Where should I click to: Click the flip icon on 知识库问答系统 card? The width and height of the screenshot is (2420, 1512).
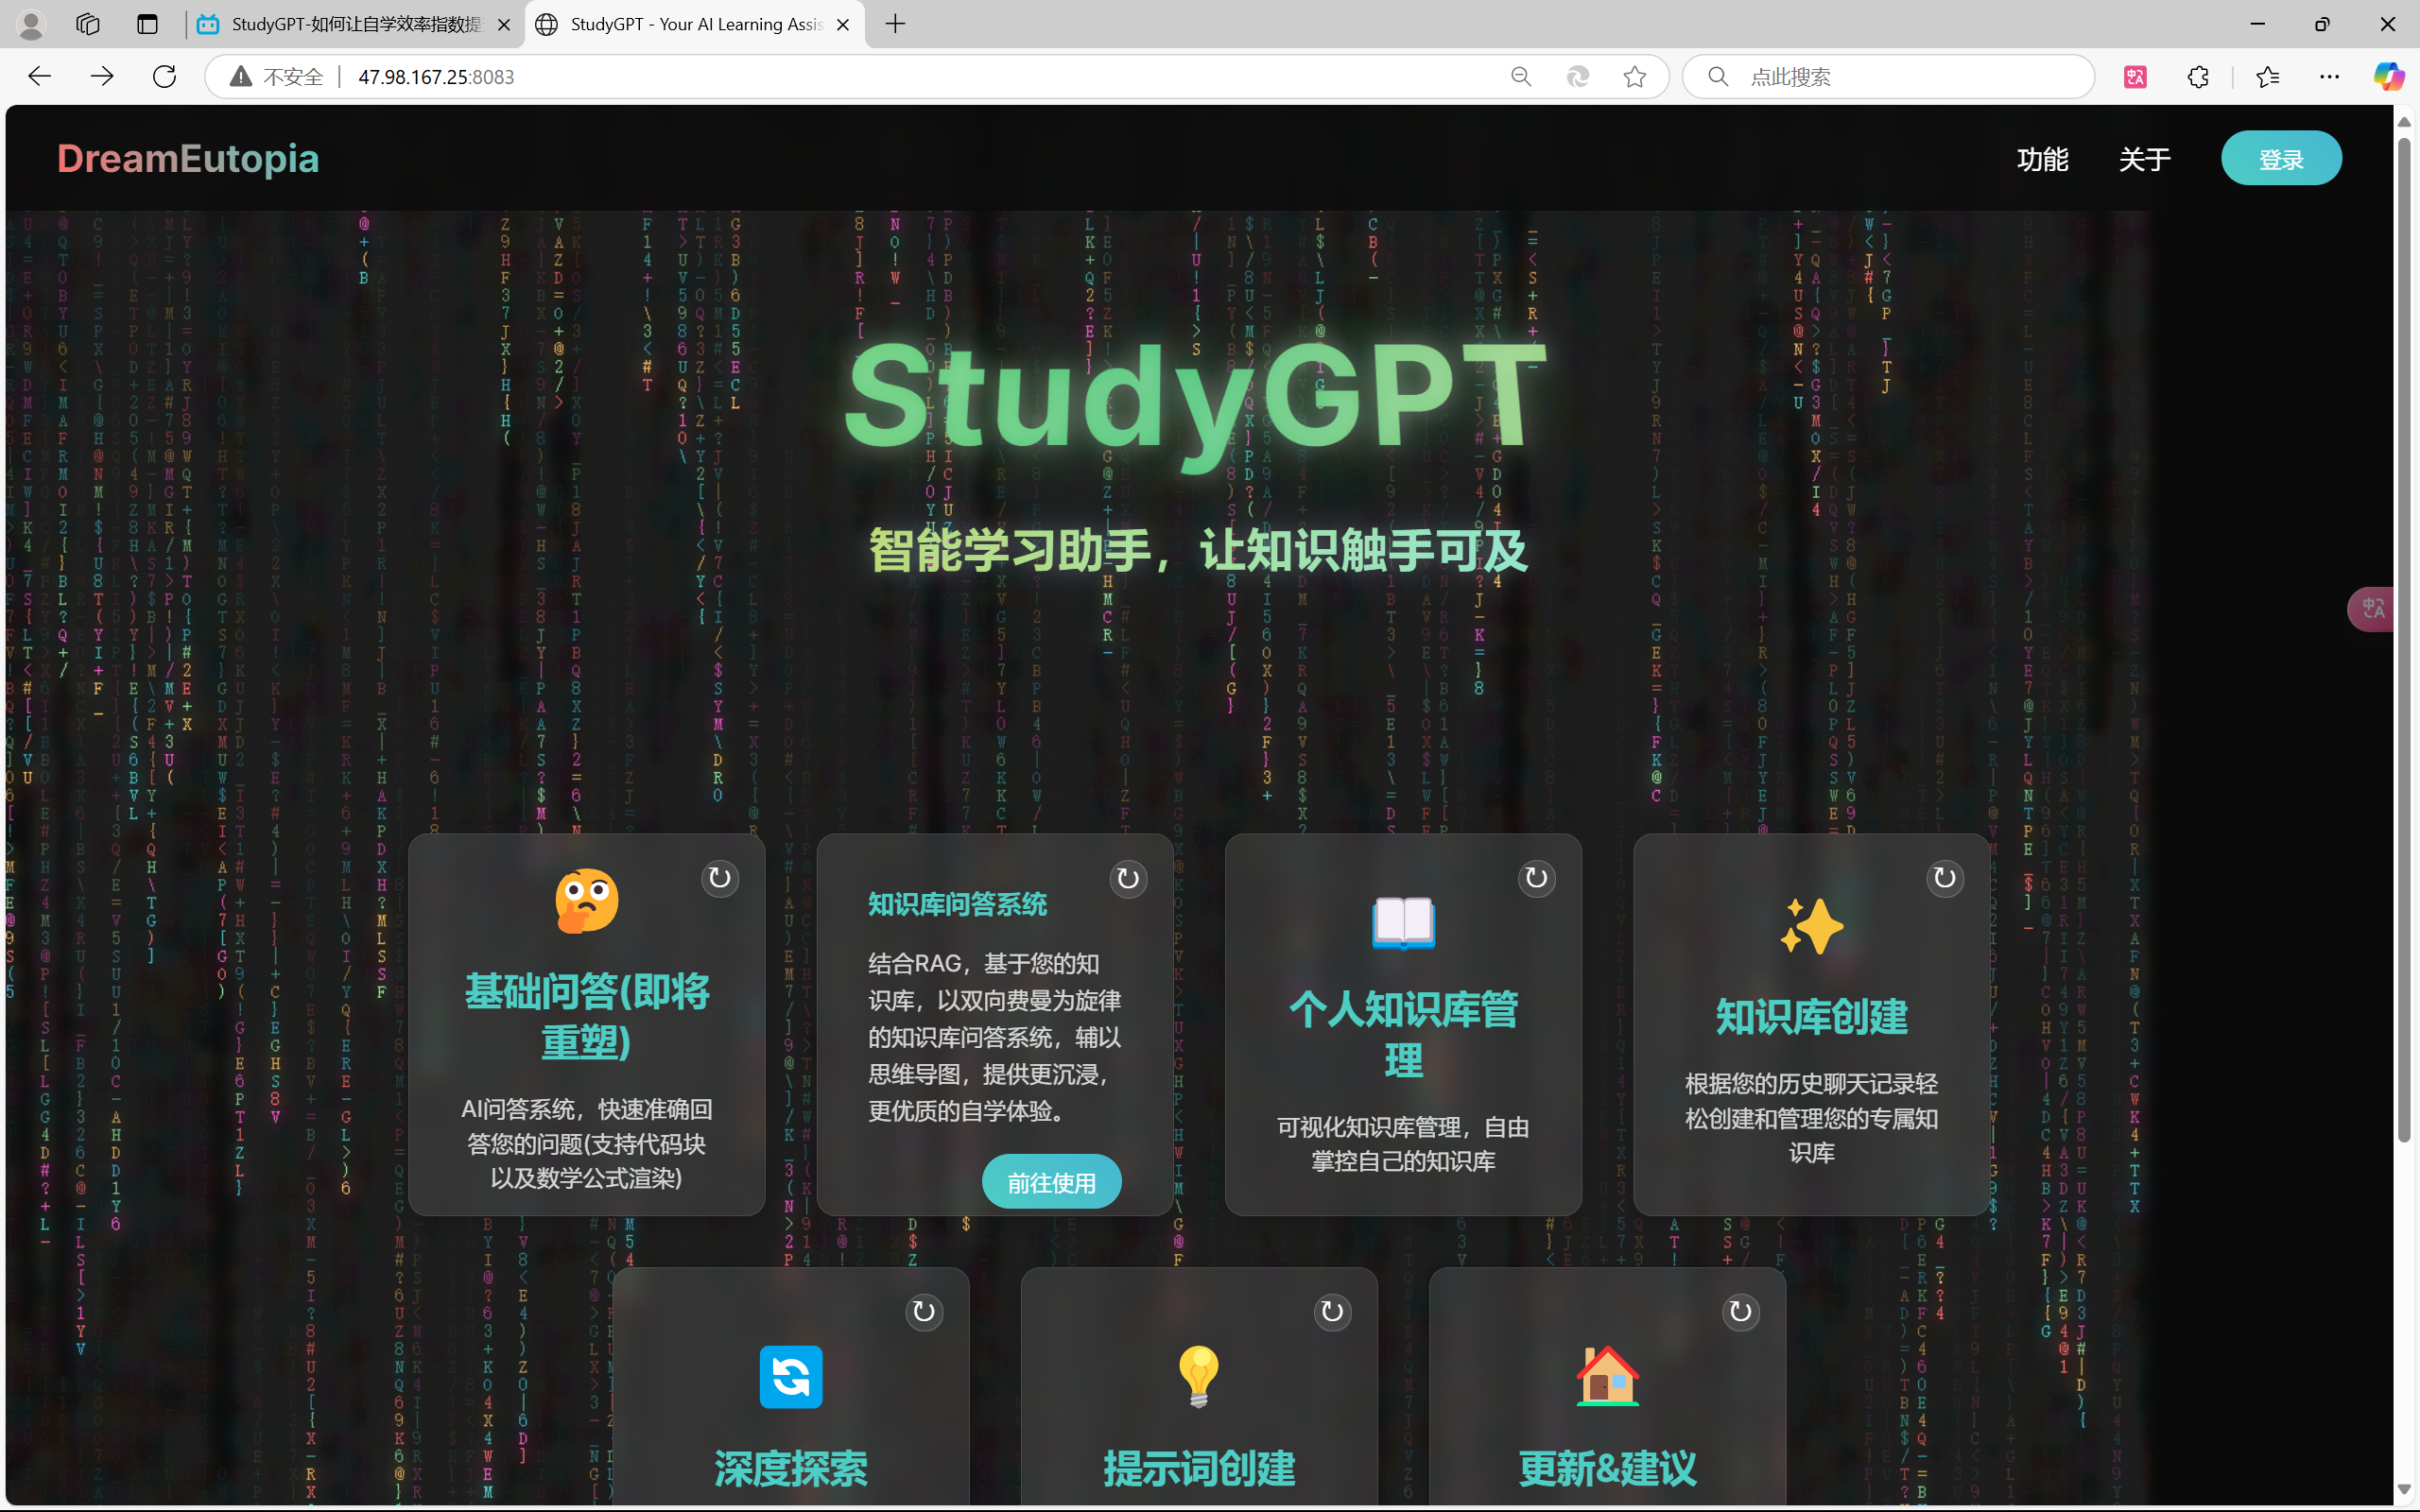[x=1128, y=879]
